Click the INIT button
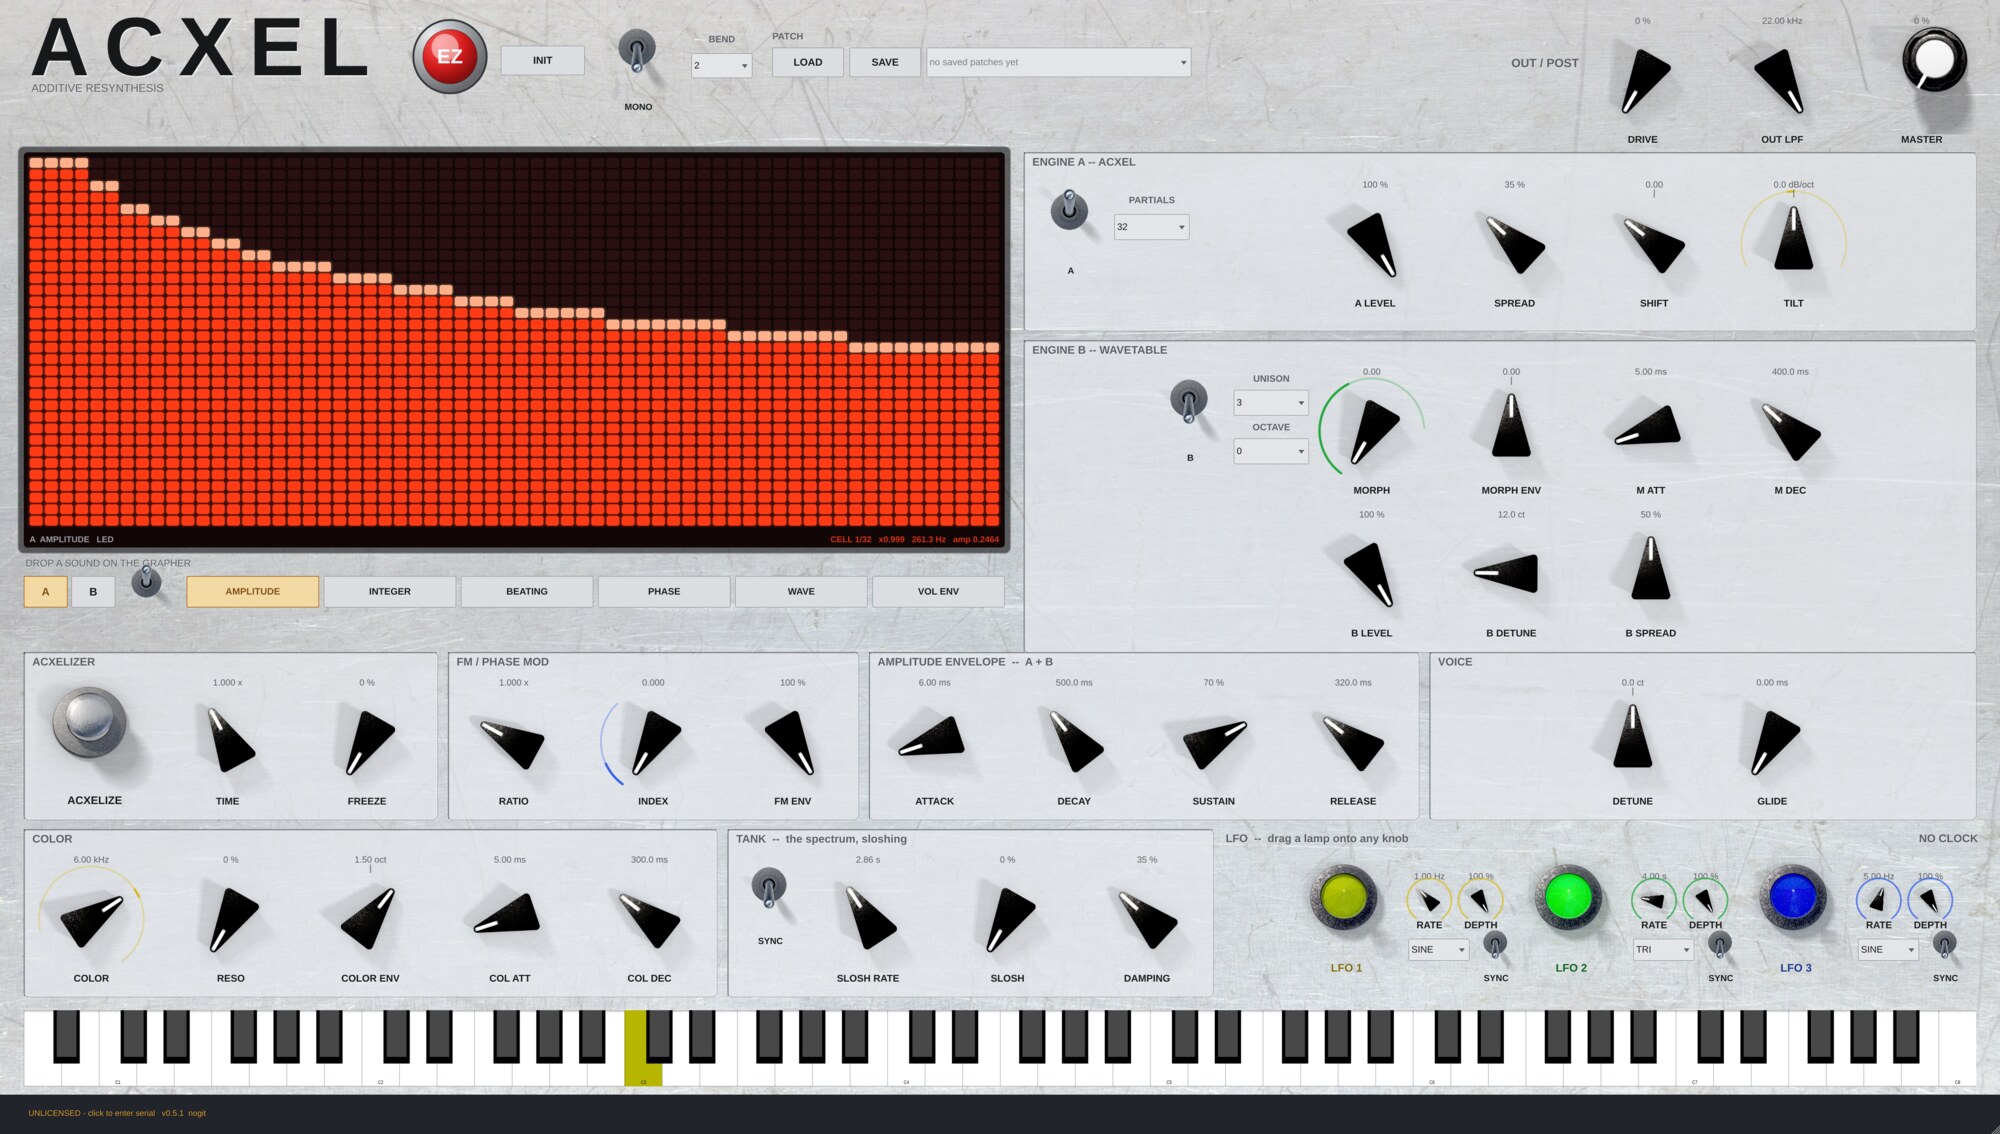The image size is (2000, 1134). click(x=542, y=61)
